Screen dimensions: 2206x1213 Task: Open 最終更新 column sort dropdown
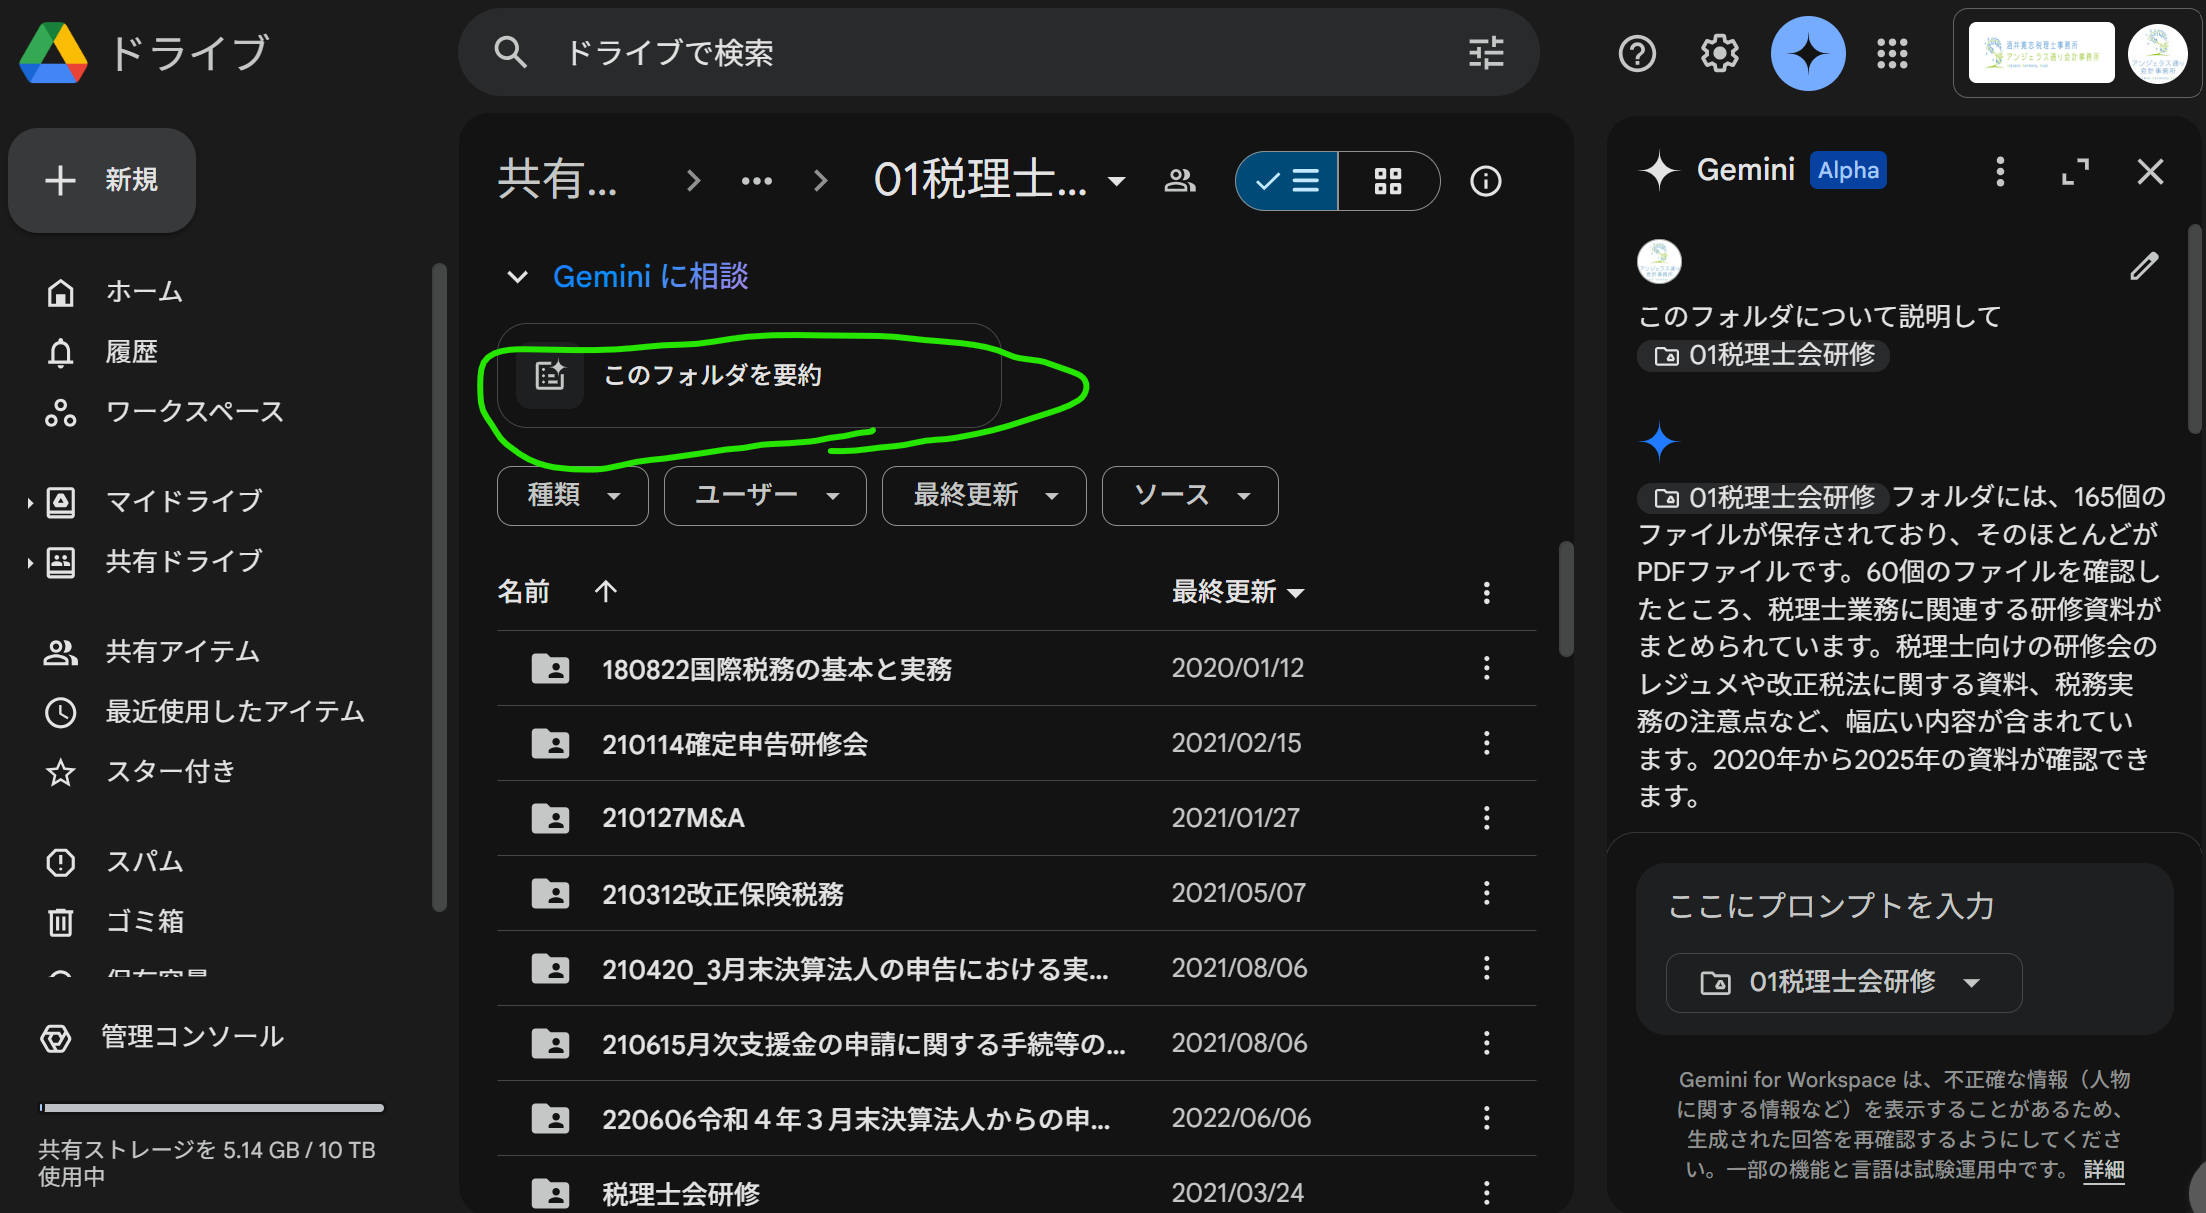point(1296,593)
